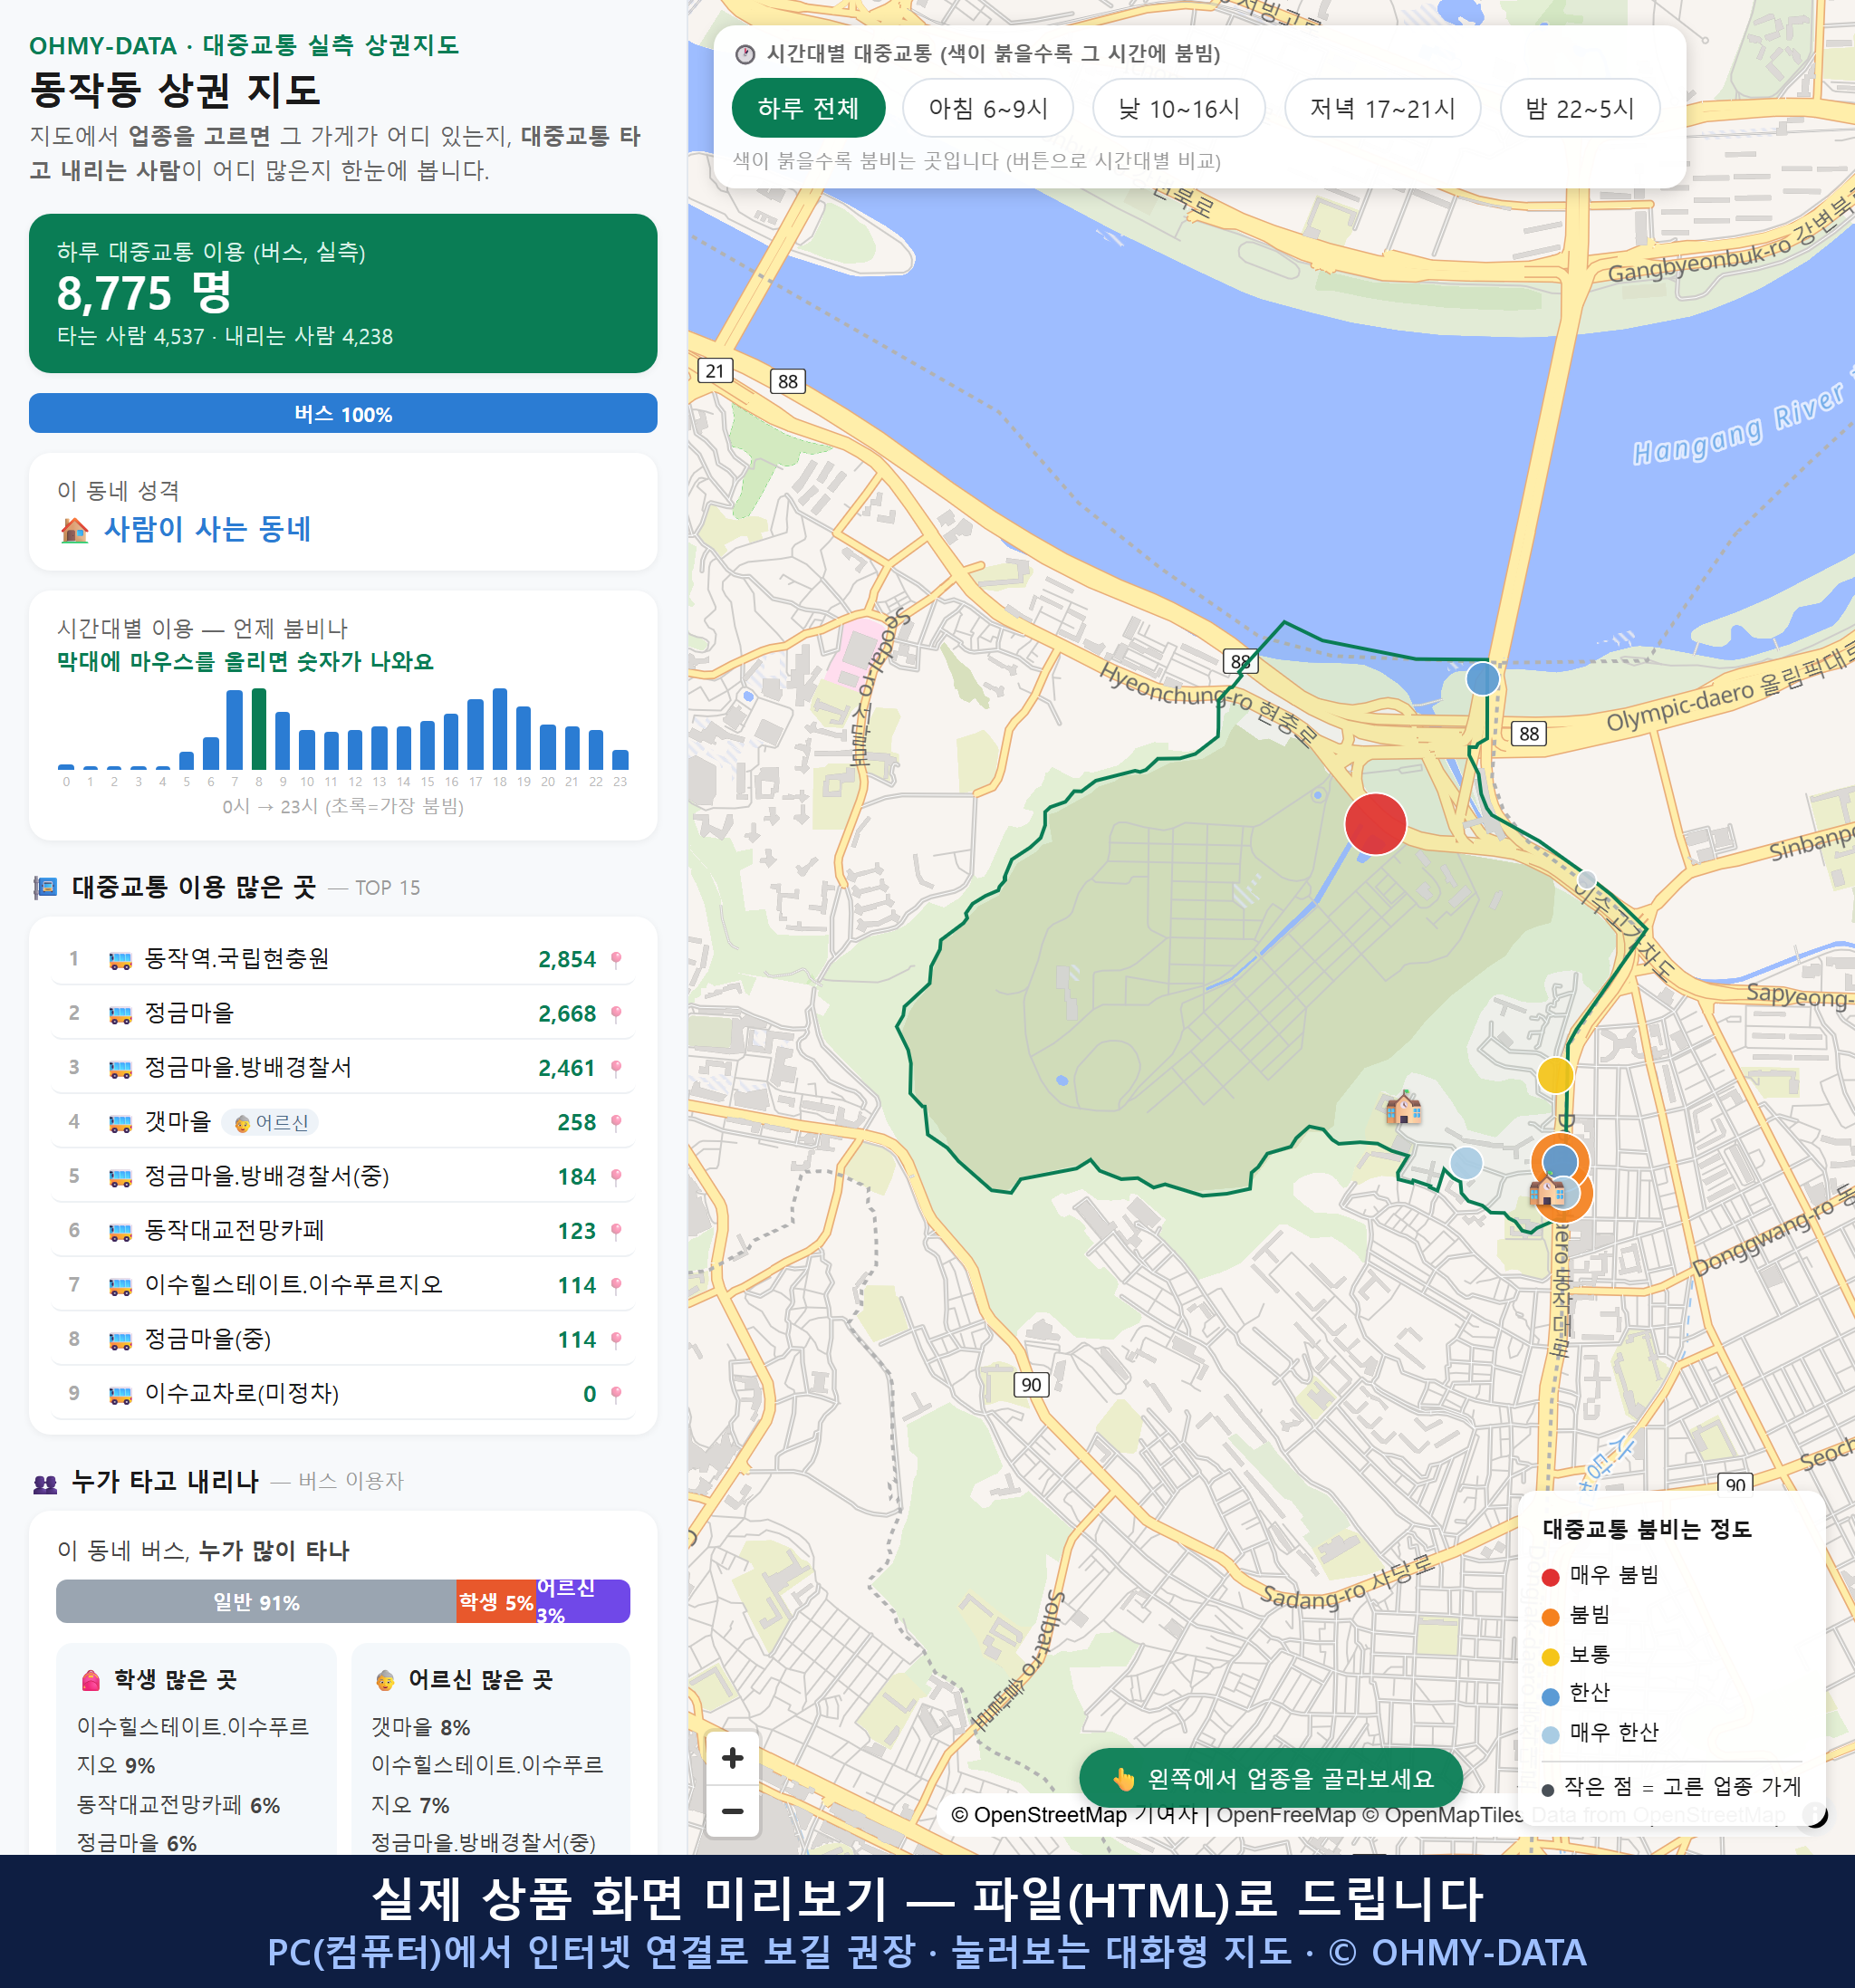Switch to 낮 10~16시 time filter
Viewport: 1855px width, 1988px height.
tap(1178, 108)
